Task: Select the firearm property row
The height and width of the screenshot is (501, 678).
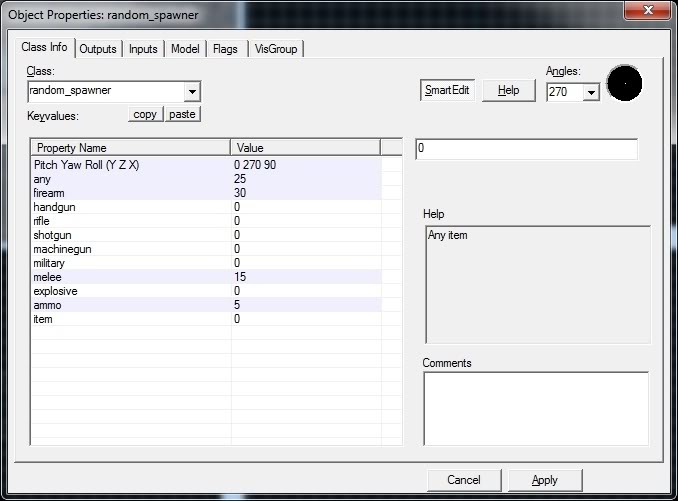Action: coord(130,193)
